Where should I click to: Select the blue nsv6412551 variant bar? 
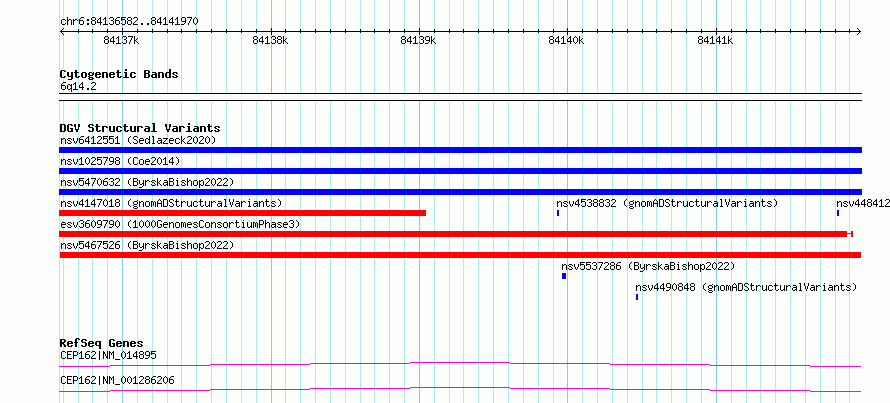pos(460,150)
